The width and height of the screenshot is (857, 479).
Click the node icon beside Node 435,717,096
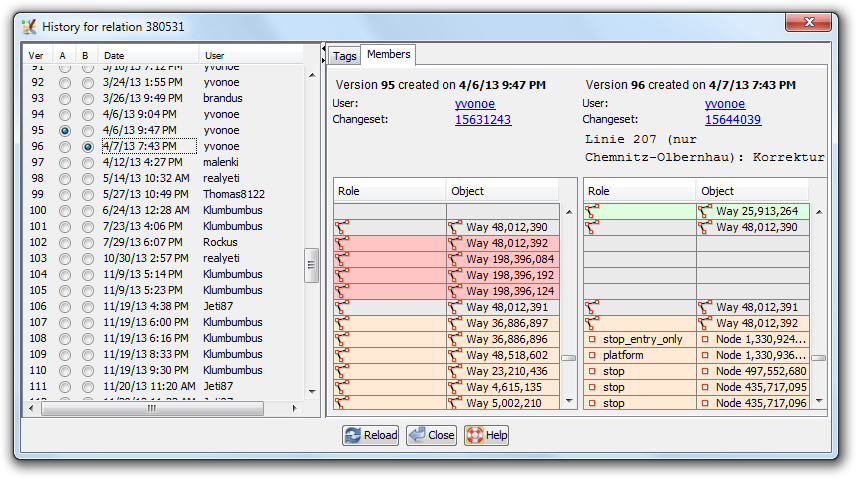click(705, 403)
